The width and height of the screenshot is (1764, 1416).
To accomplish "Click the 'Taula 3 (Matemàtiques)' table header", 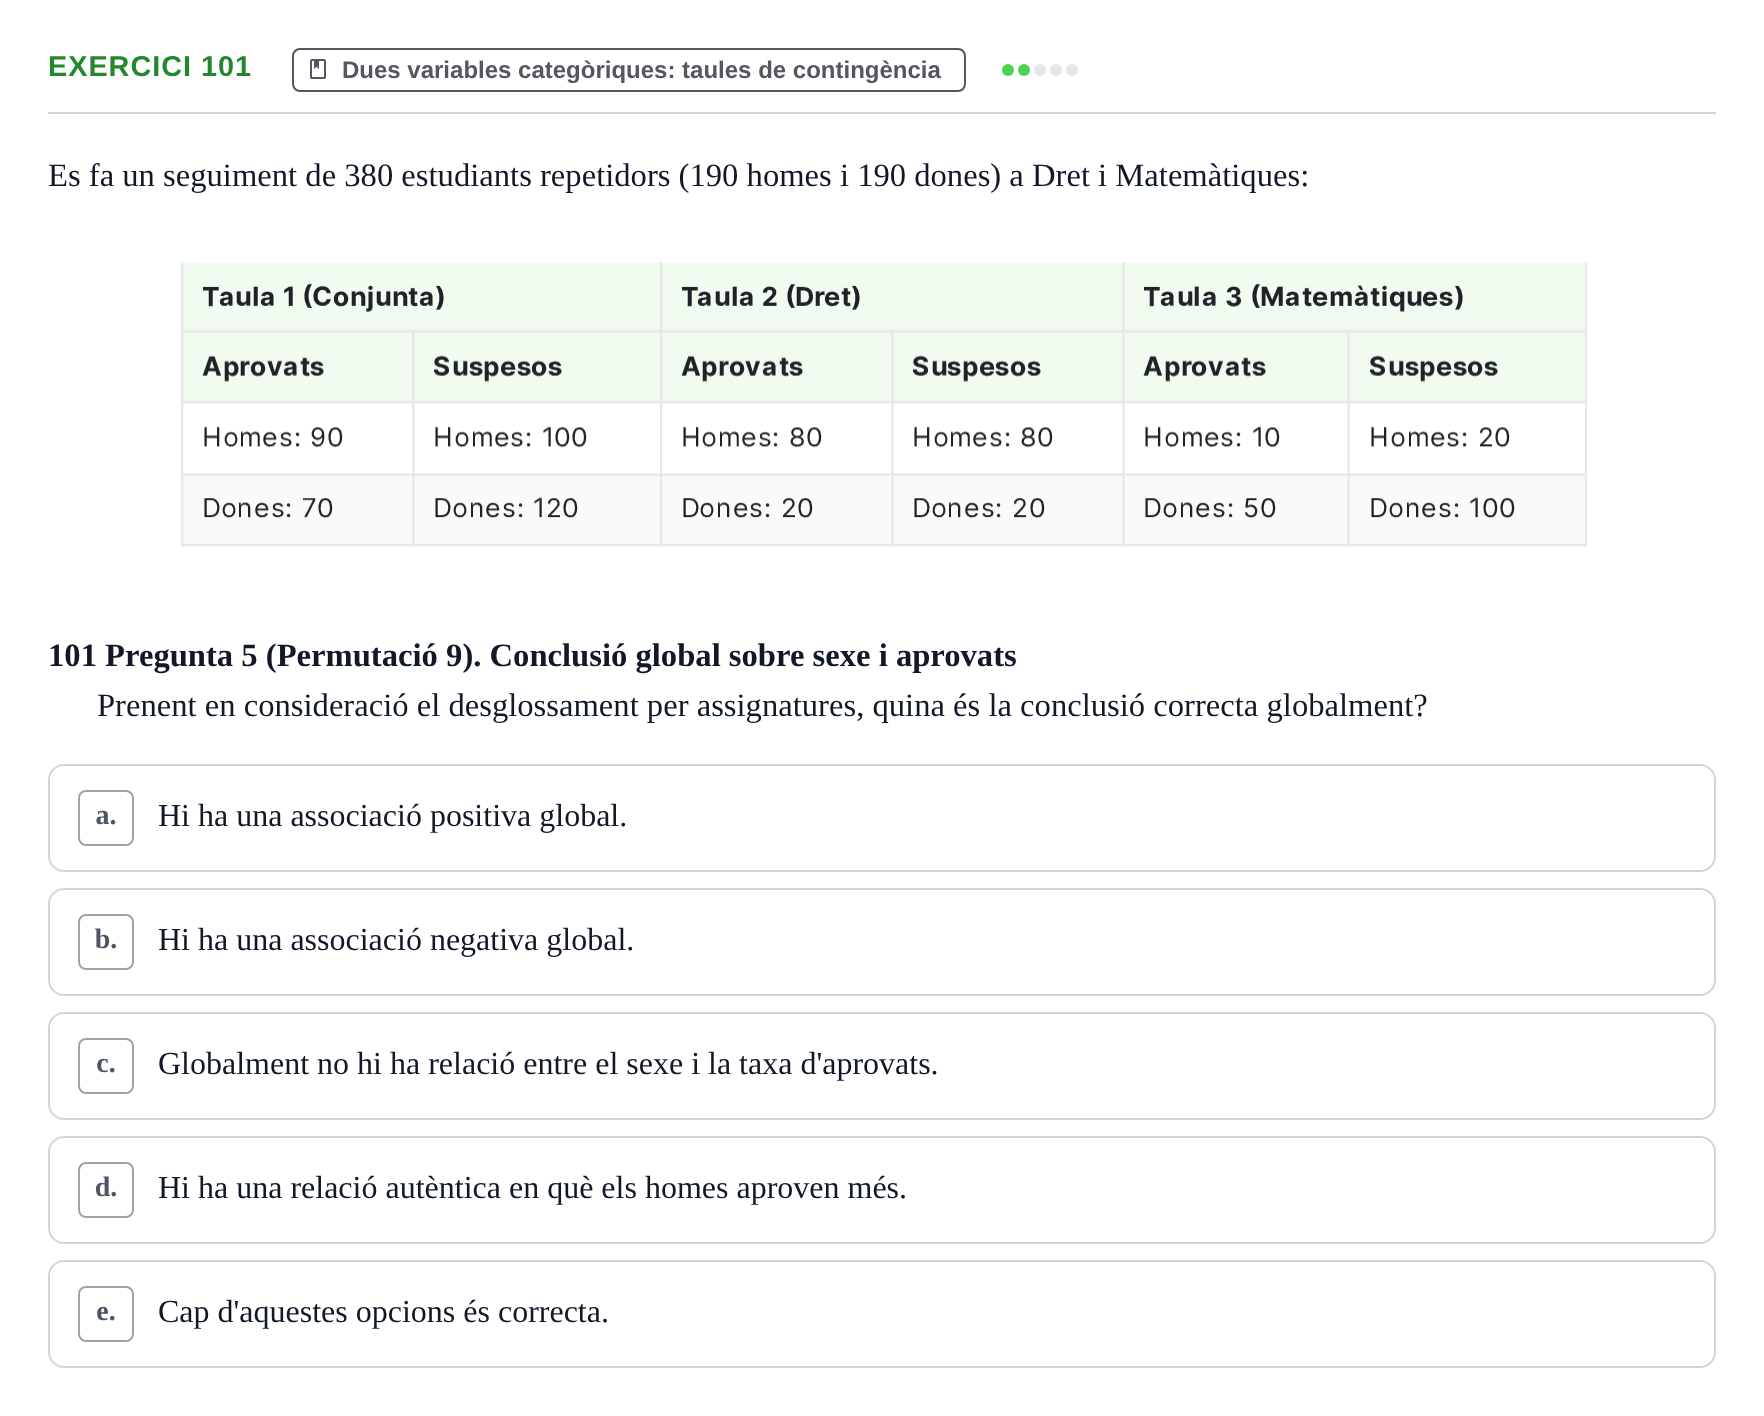I will tap(1355, 297).
